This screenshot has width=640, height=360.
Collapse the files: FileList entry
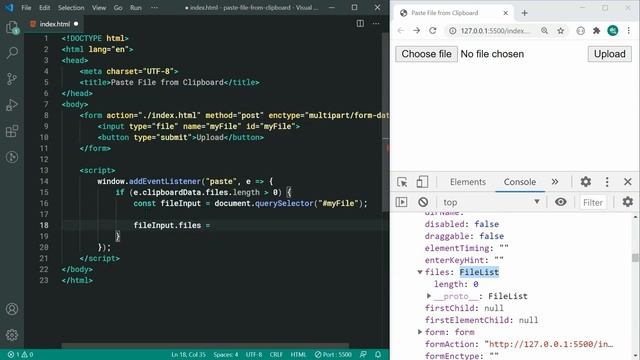pyautogui.click(x=420, y=272)
